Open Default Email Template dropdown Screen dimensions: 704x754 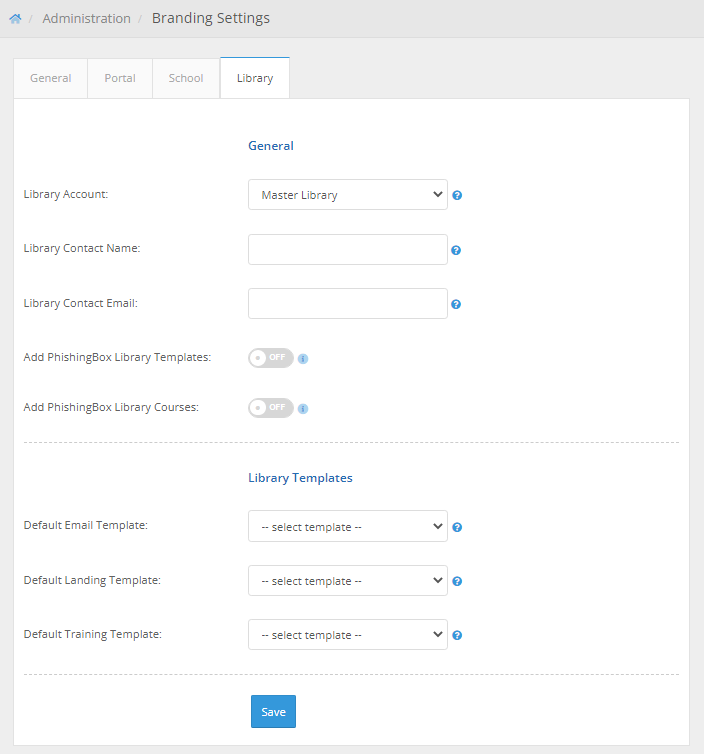pos(347,526)
